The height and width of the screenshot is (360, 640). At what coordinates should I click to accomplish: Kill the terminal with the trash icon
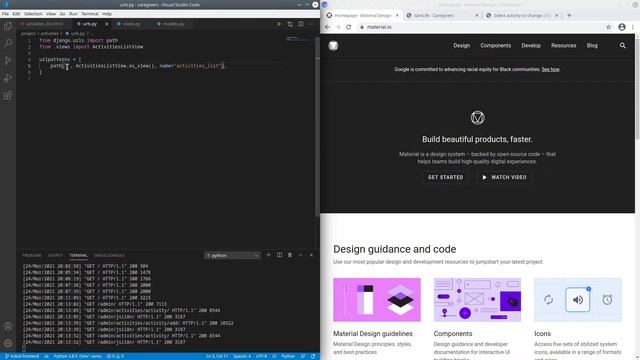pos(290,255)
